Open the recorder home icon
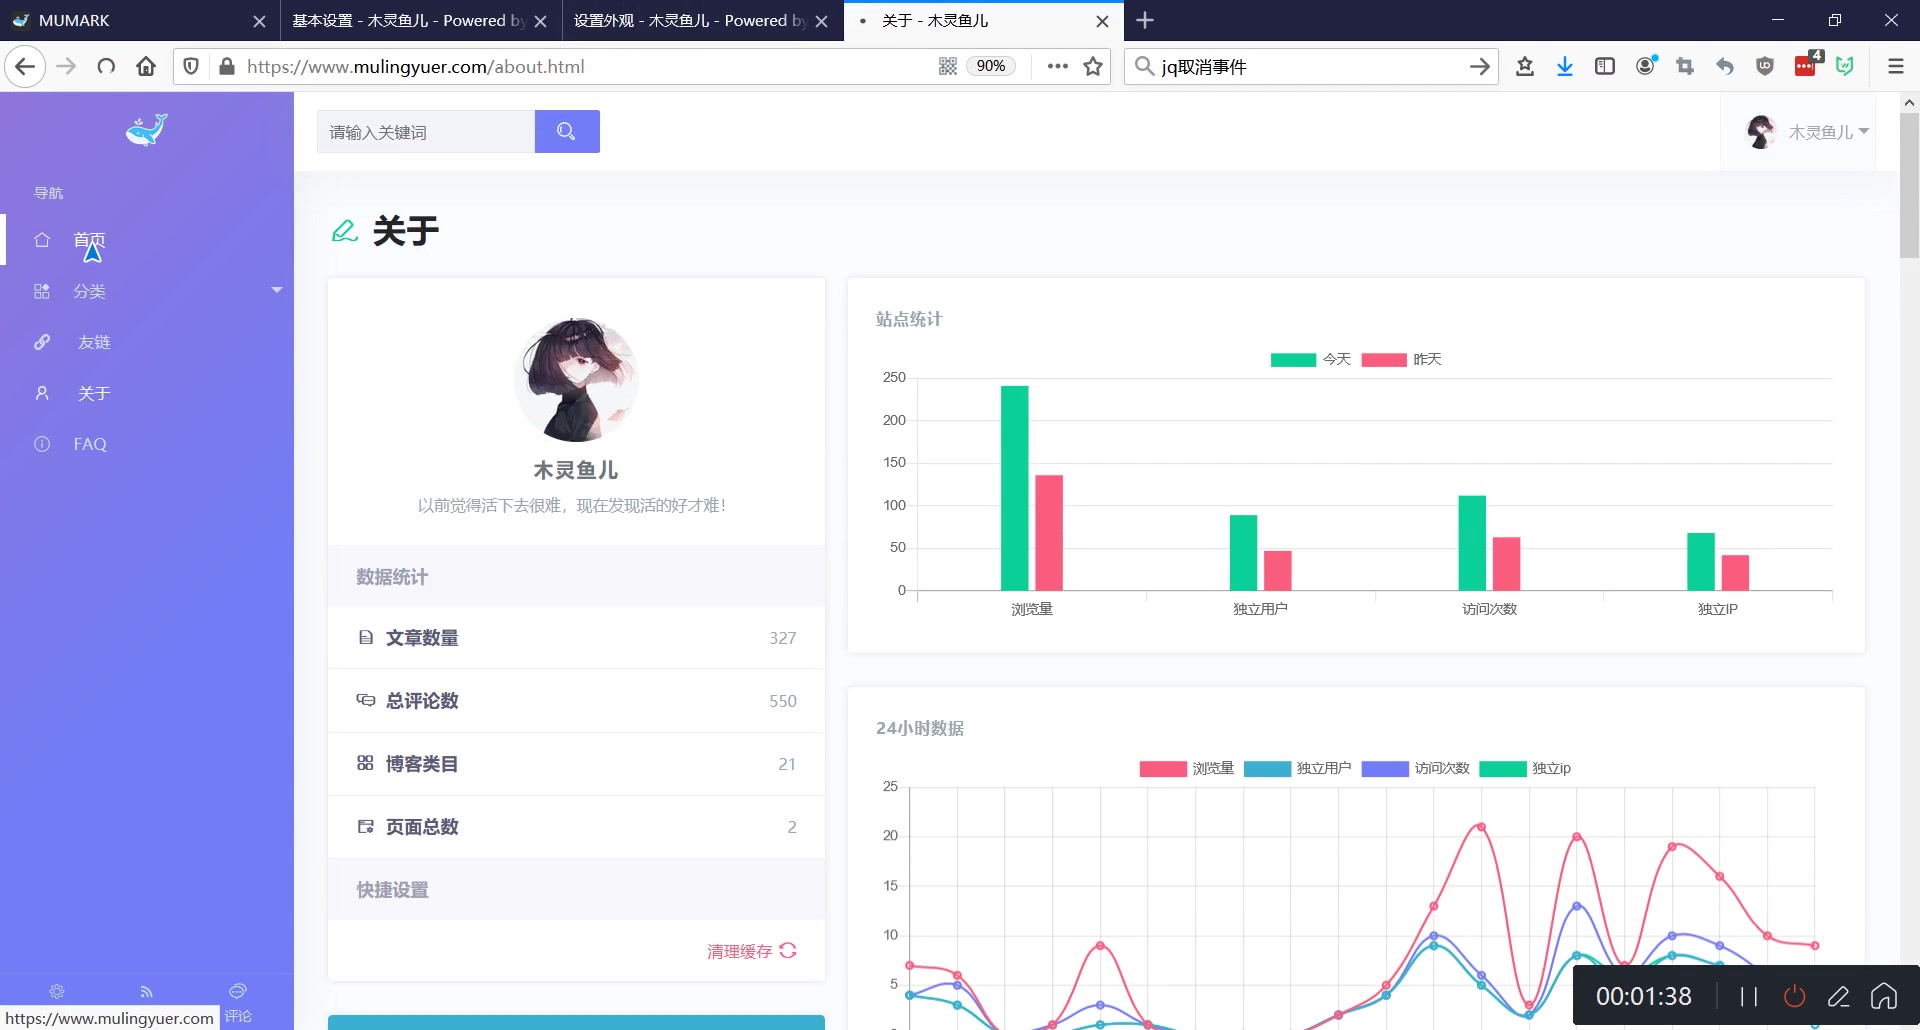This screenshot has height=1030, width=1920. [x=1884, y=996]
